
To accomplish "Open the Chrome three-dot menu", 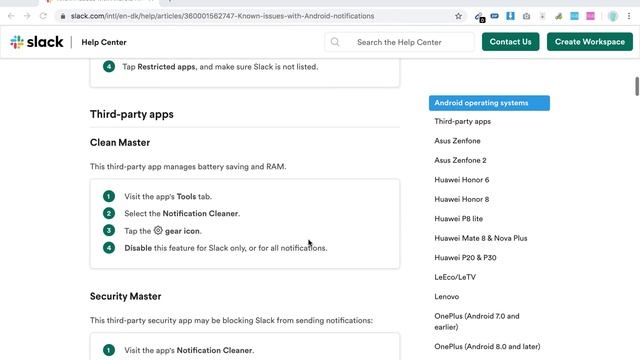I will (629, 16).
